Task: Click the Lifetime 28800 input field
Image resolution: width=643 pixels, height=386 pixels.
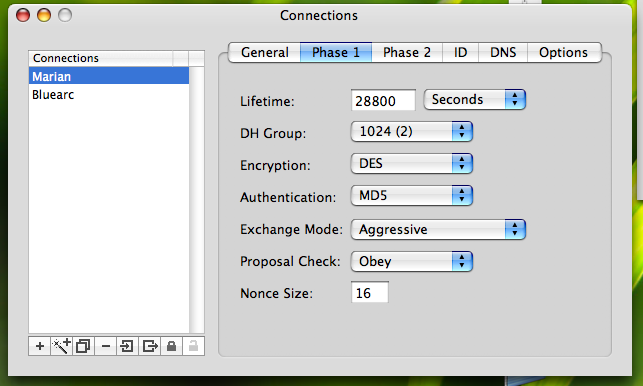Action: [383, 100]
